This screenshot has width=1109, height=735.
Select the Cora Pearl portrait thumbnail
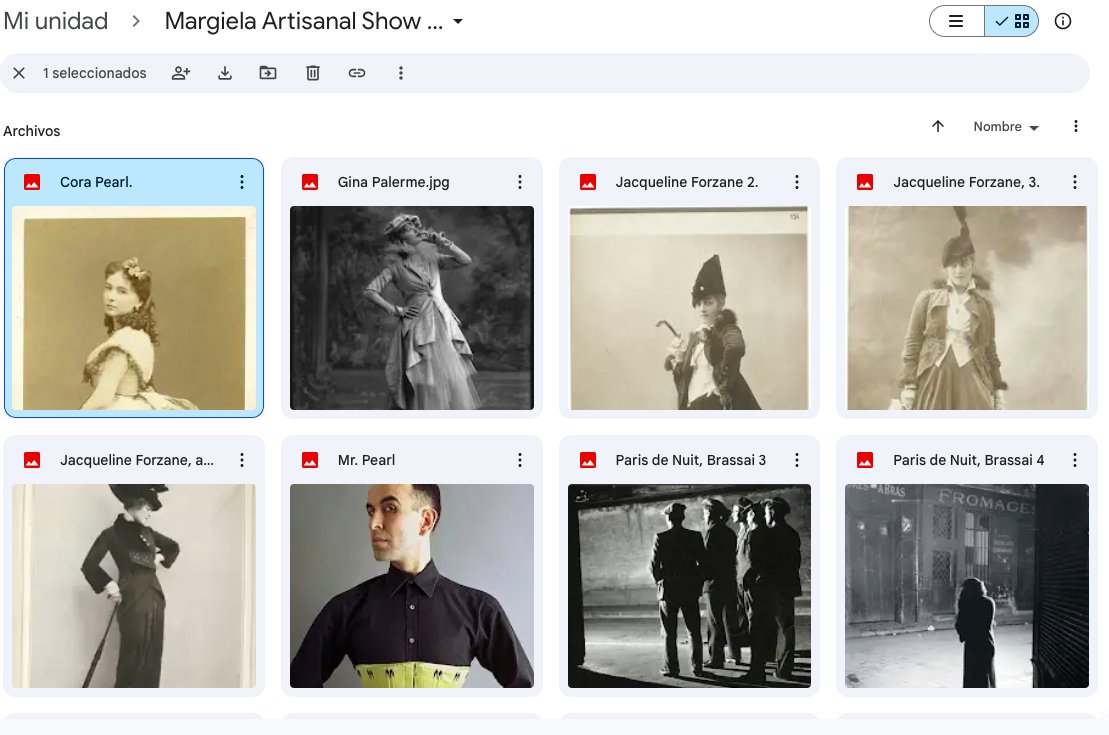tap(134, 308)
